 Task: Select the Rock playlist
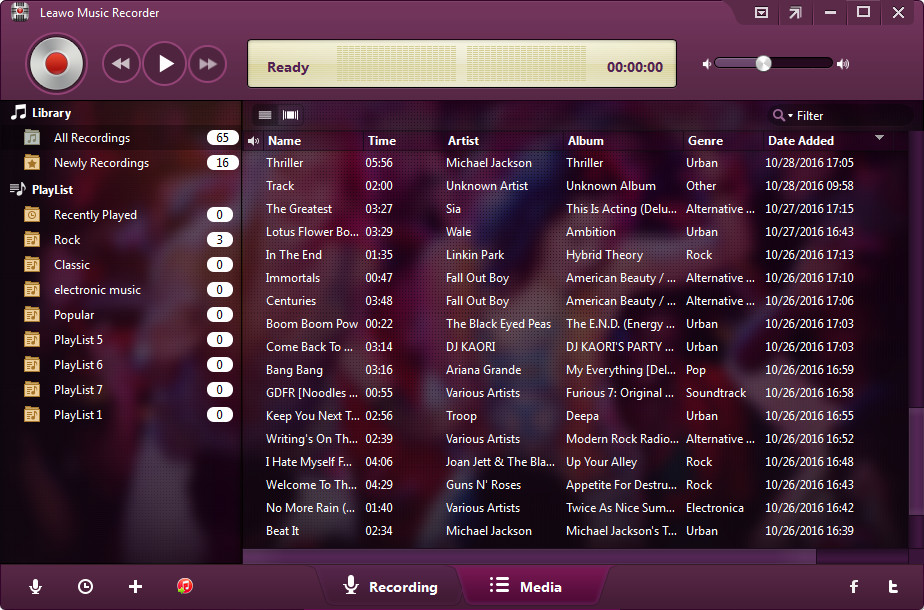point(67,240)
